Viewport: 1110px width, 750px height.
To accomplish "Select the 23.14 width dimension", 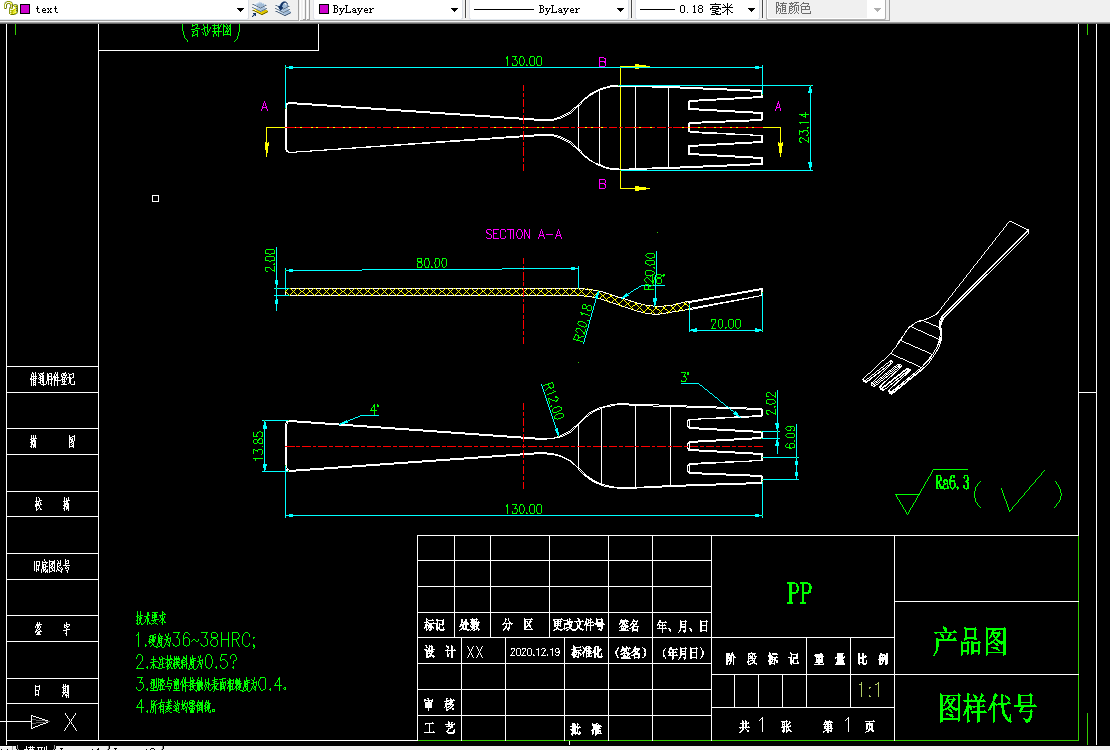I will click(805, 127).
